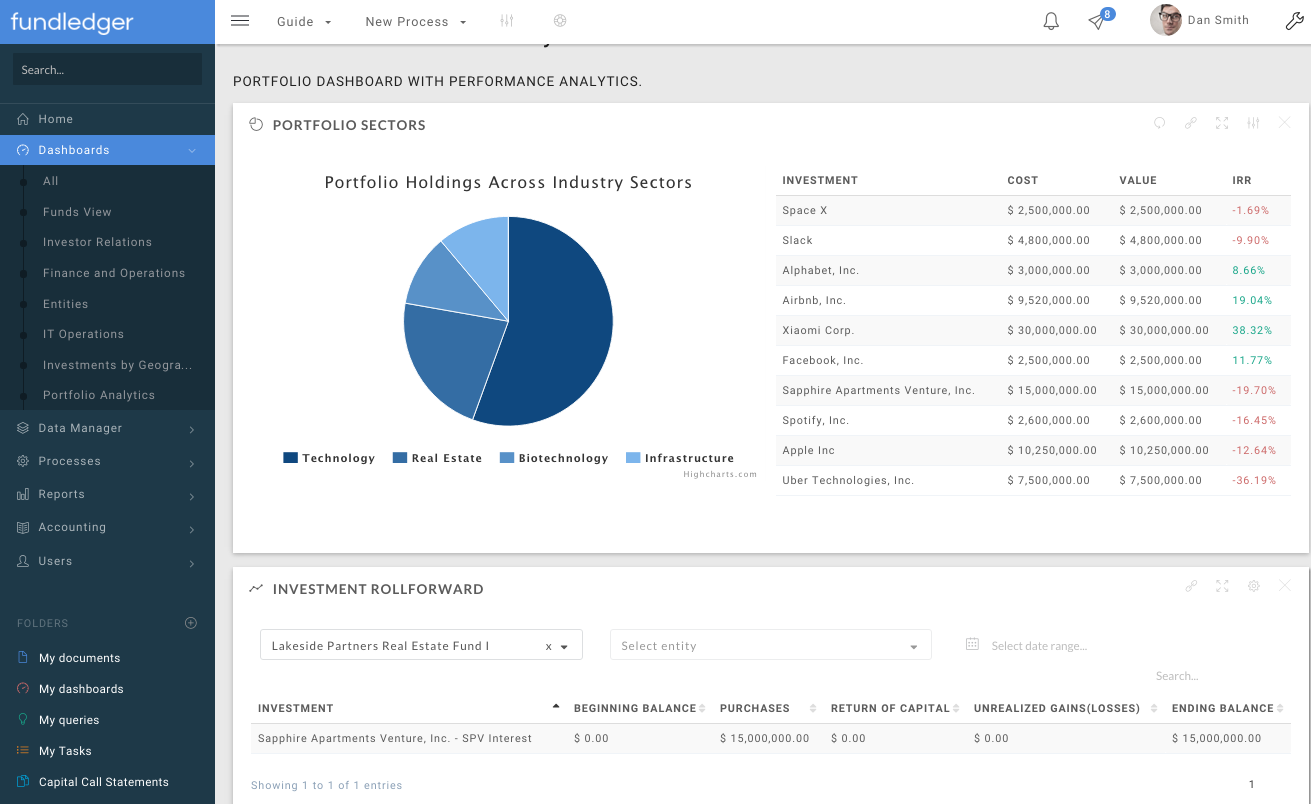
Task: Open the notifications bell
Action: (x=1051, y=21)
